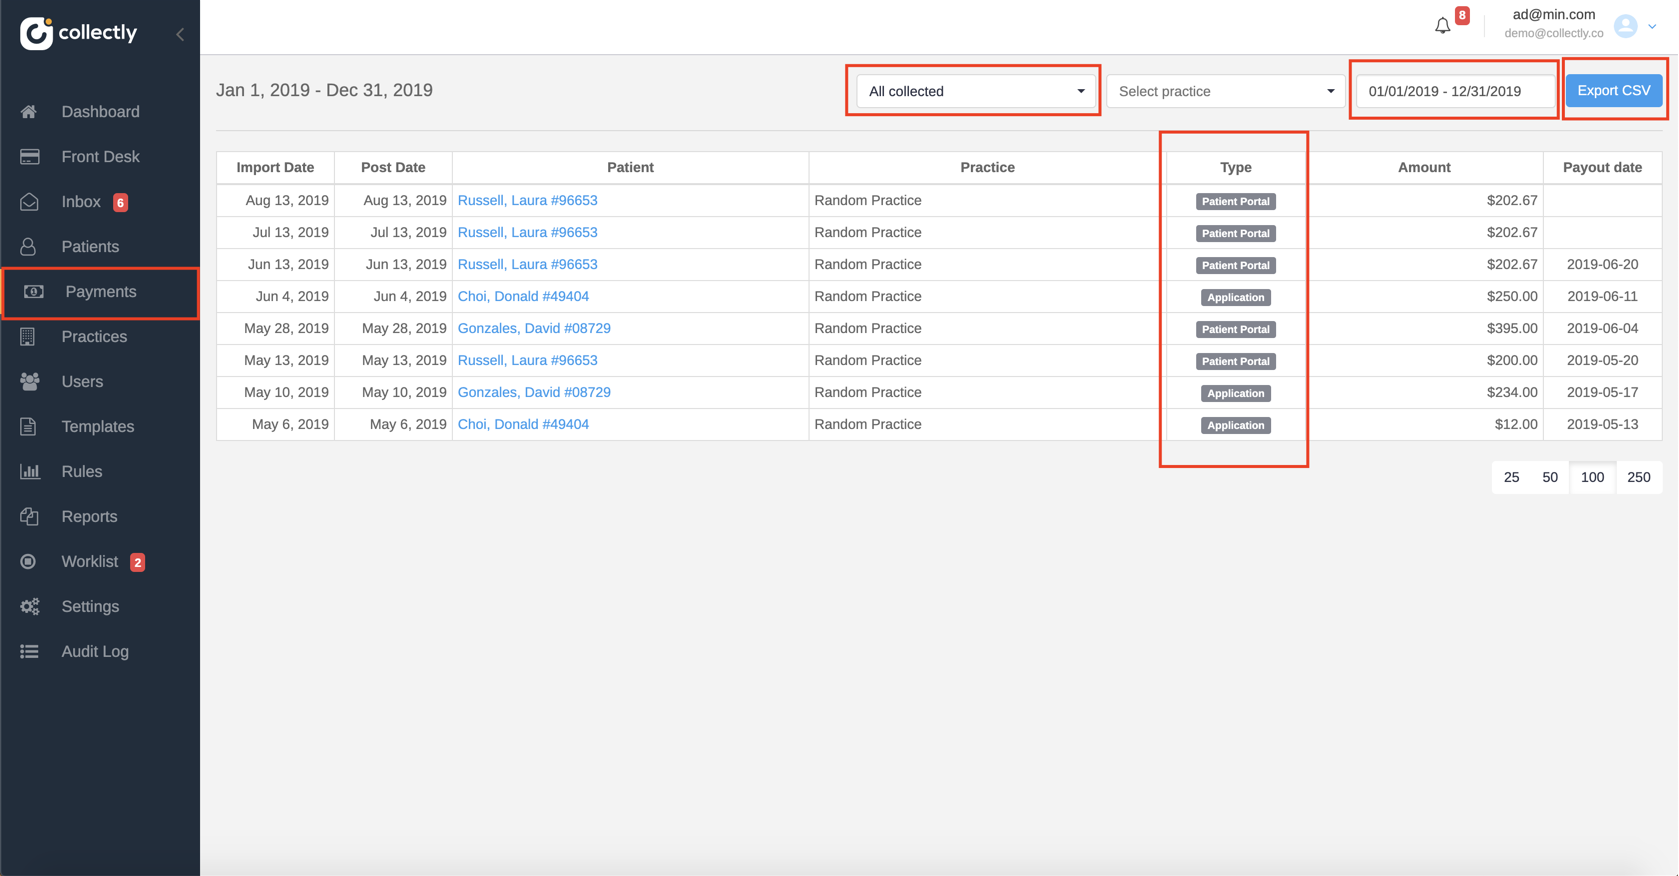Viewport: 1679px width, 876px height.
Task: Expand the Select practice dropdown
Action: pos(1225,91)
